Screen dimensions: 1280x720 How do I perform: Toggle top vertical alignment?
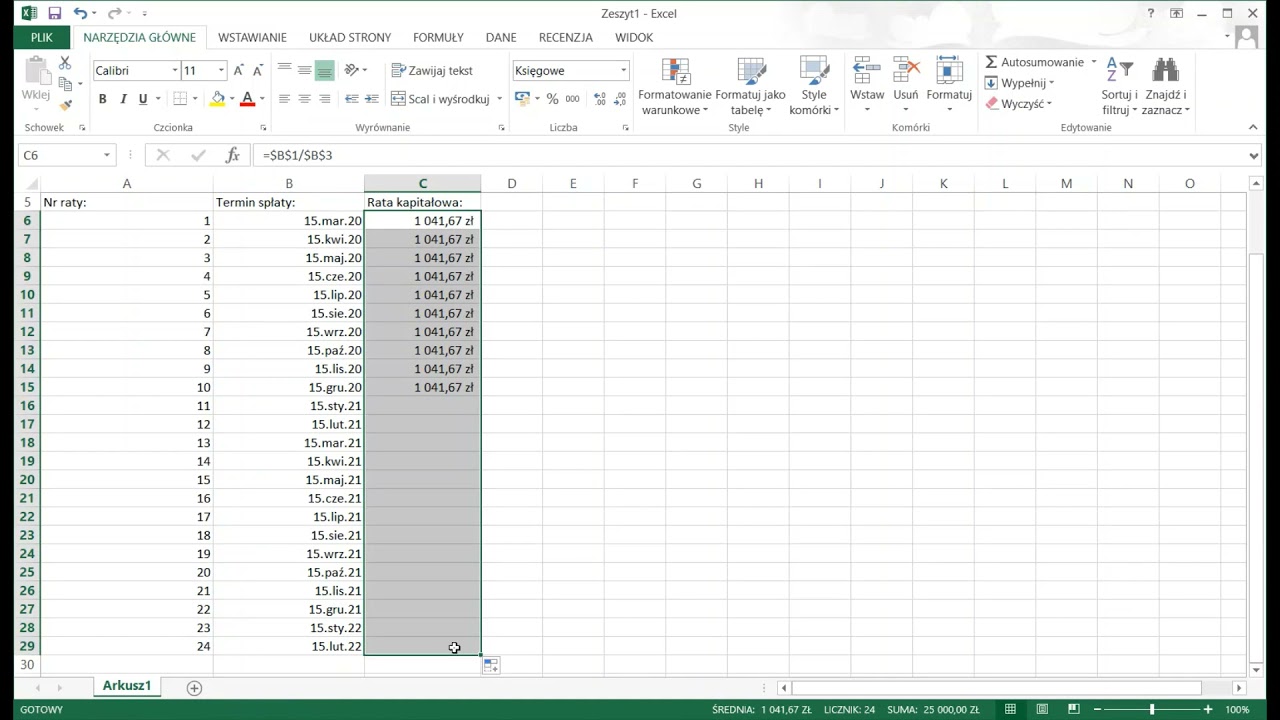click(x=284, y=70)
